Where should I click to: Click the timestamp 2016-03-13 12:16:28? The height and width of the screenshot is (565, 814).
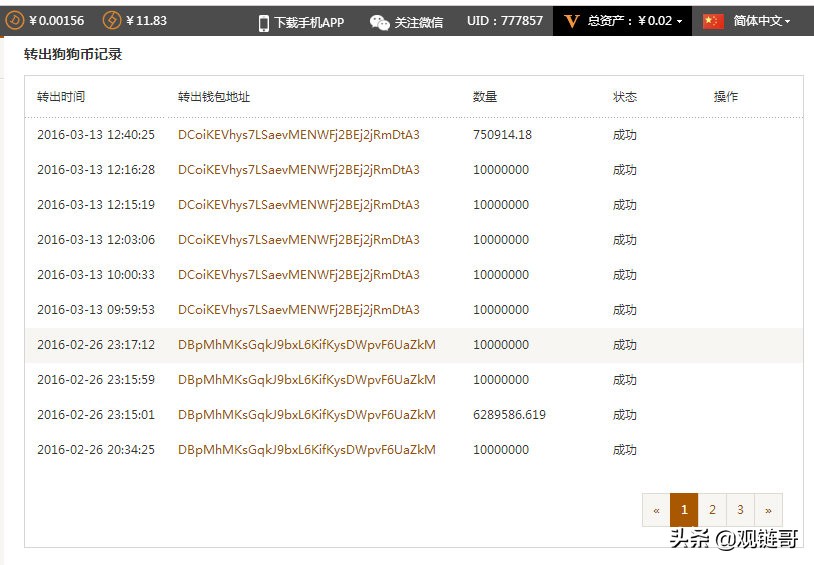point(96,170)
